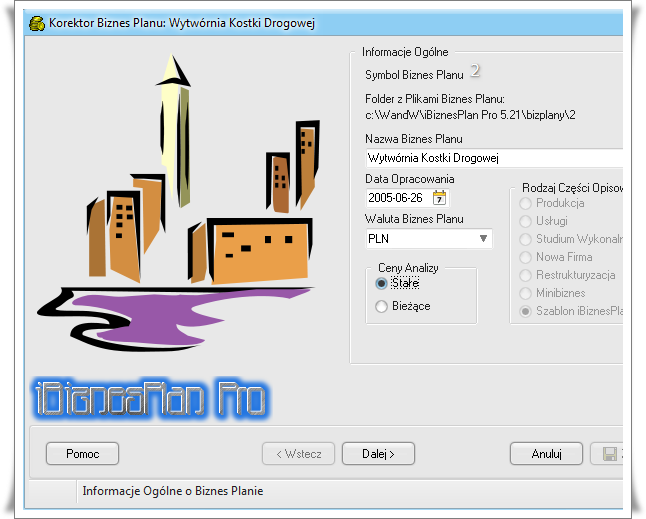Image resolution: width=646 pixels, height=519 pixels.
Task: Select the Studium Wykonalności radio option
Action: pos(526,239)
